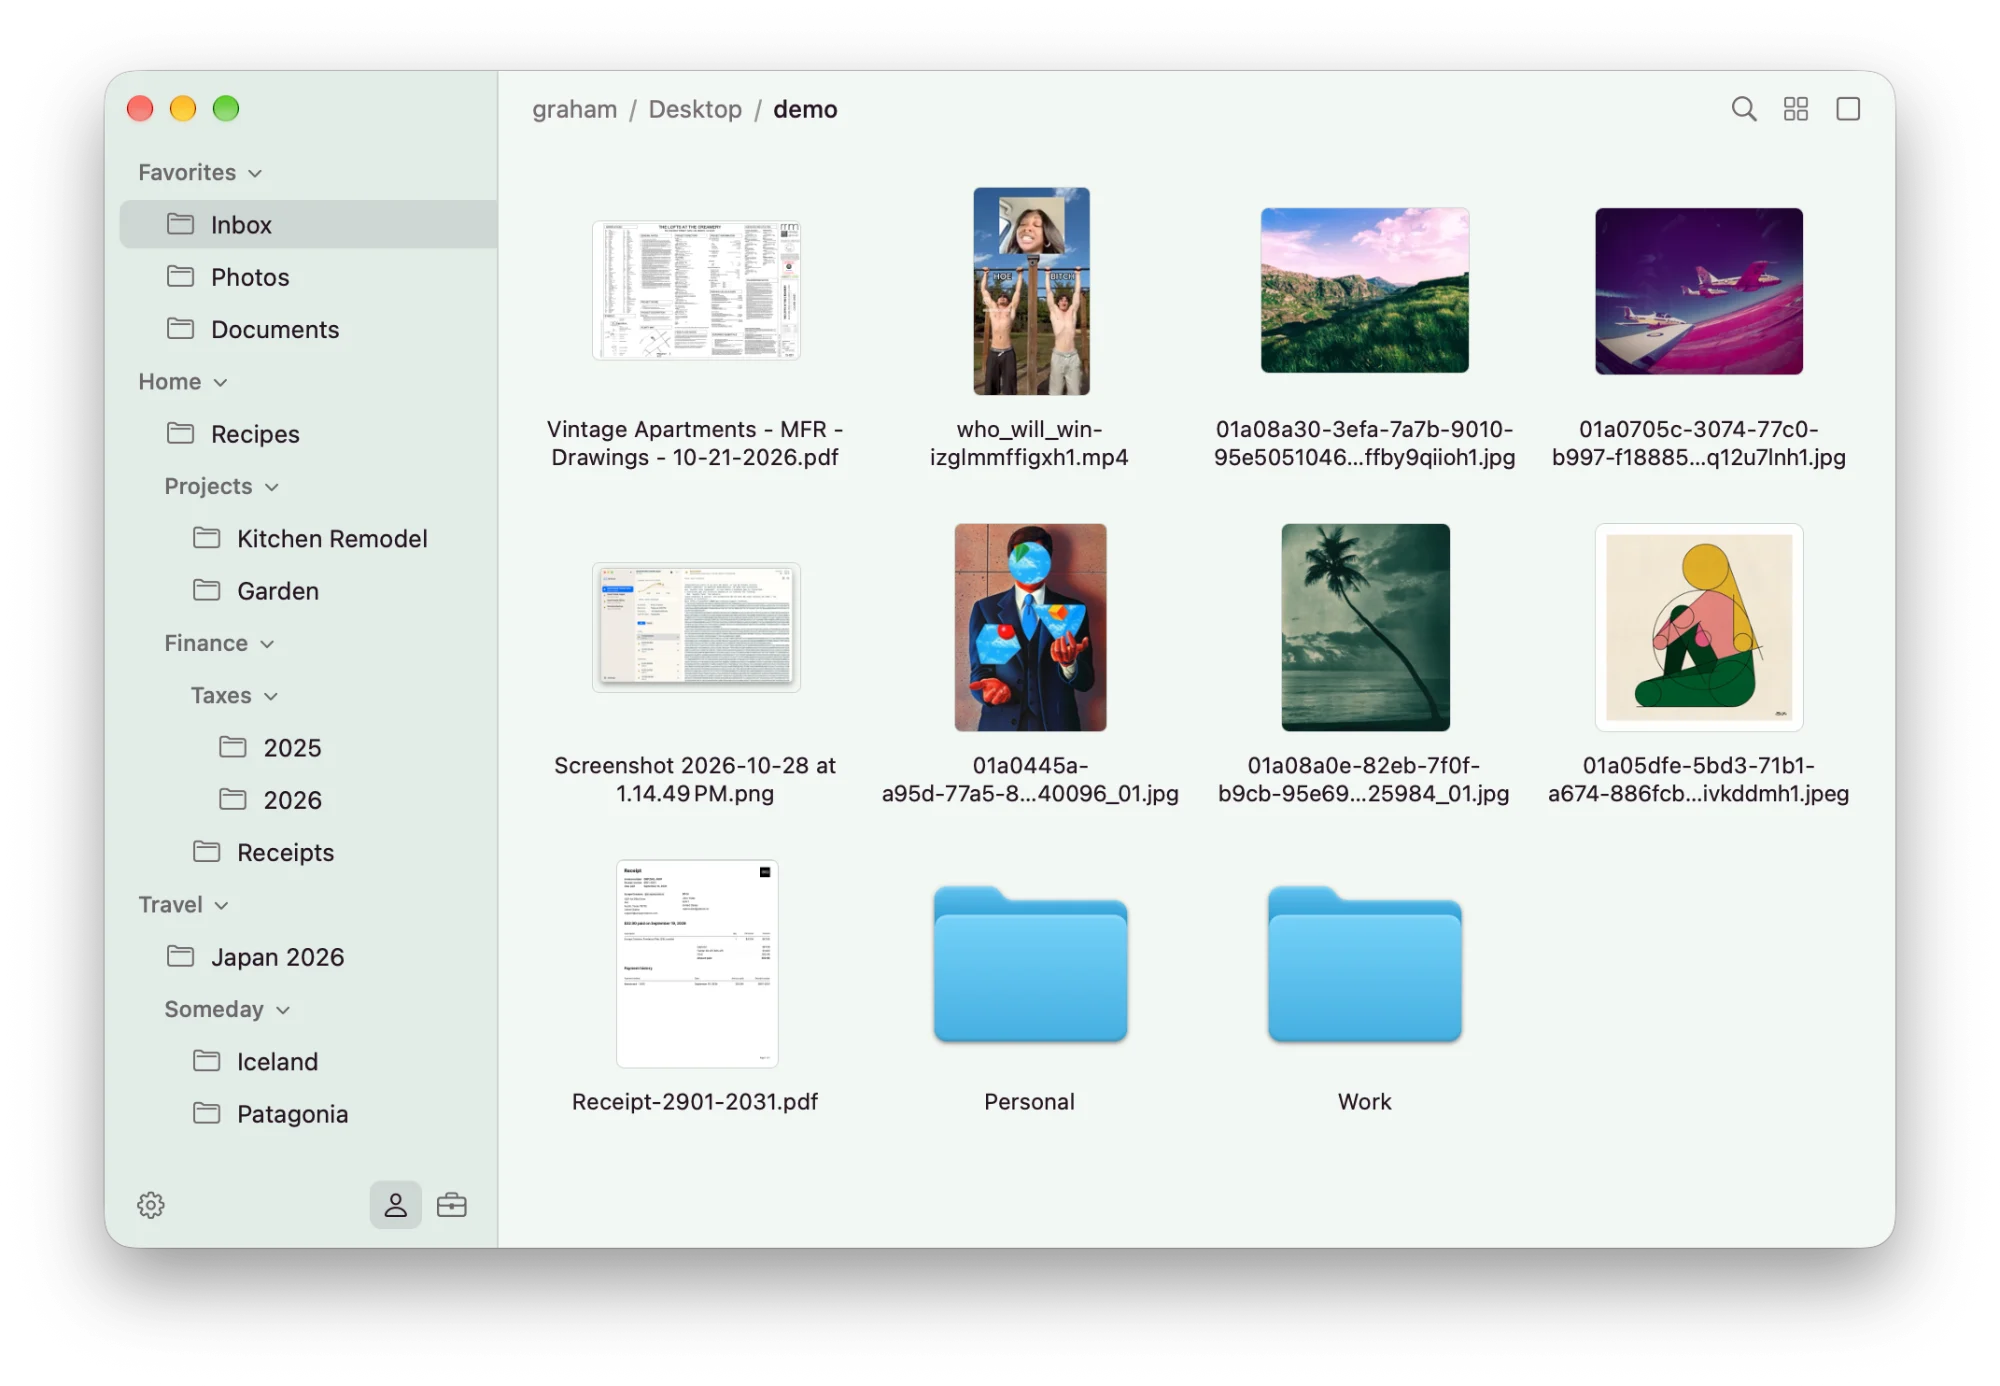Navigate to Desktop in breadcrumb
2000x1386 pixels.
pyautogui.click(x=695, y=109)
